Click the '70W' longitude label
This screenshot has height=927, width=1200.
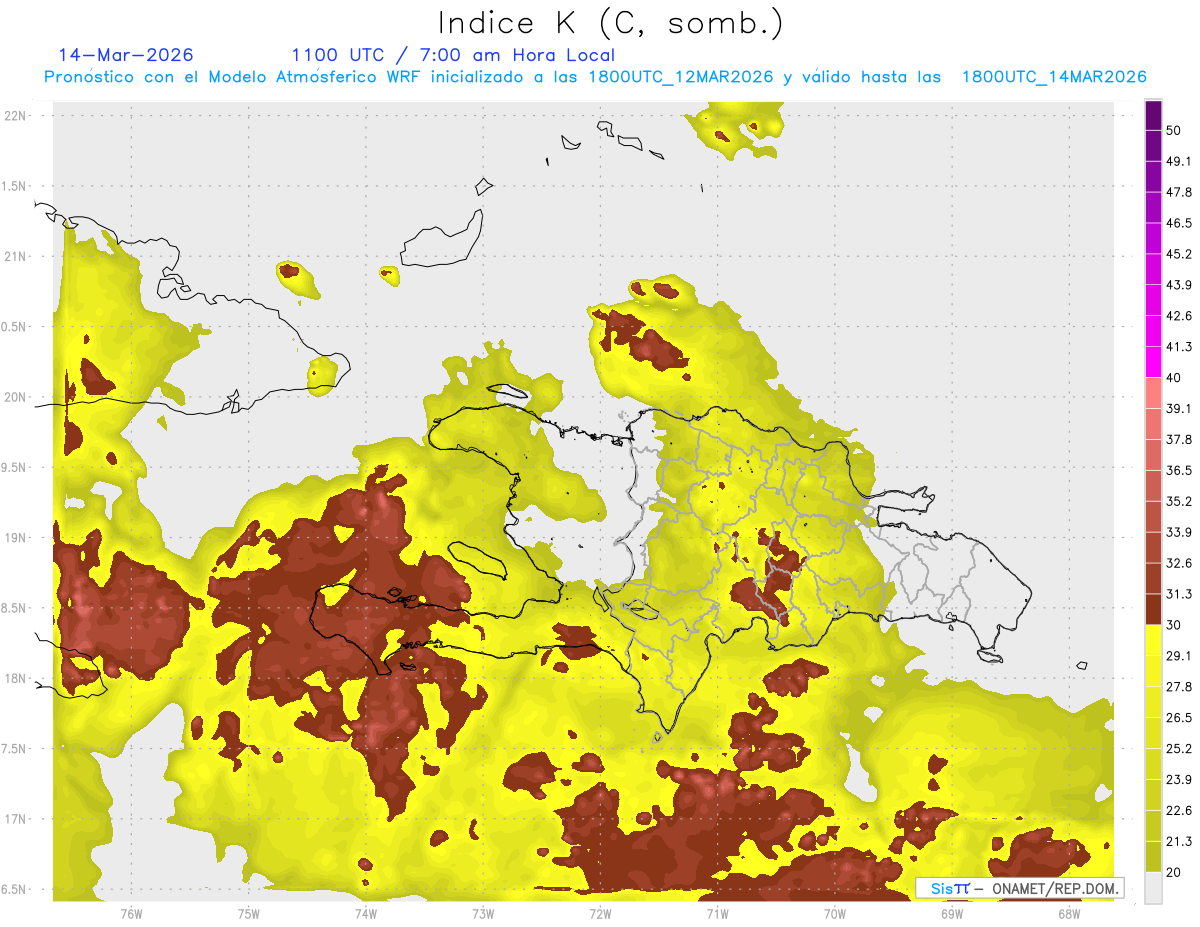coord(835,914)
